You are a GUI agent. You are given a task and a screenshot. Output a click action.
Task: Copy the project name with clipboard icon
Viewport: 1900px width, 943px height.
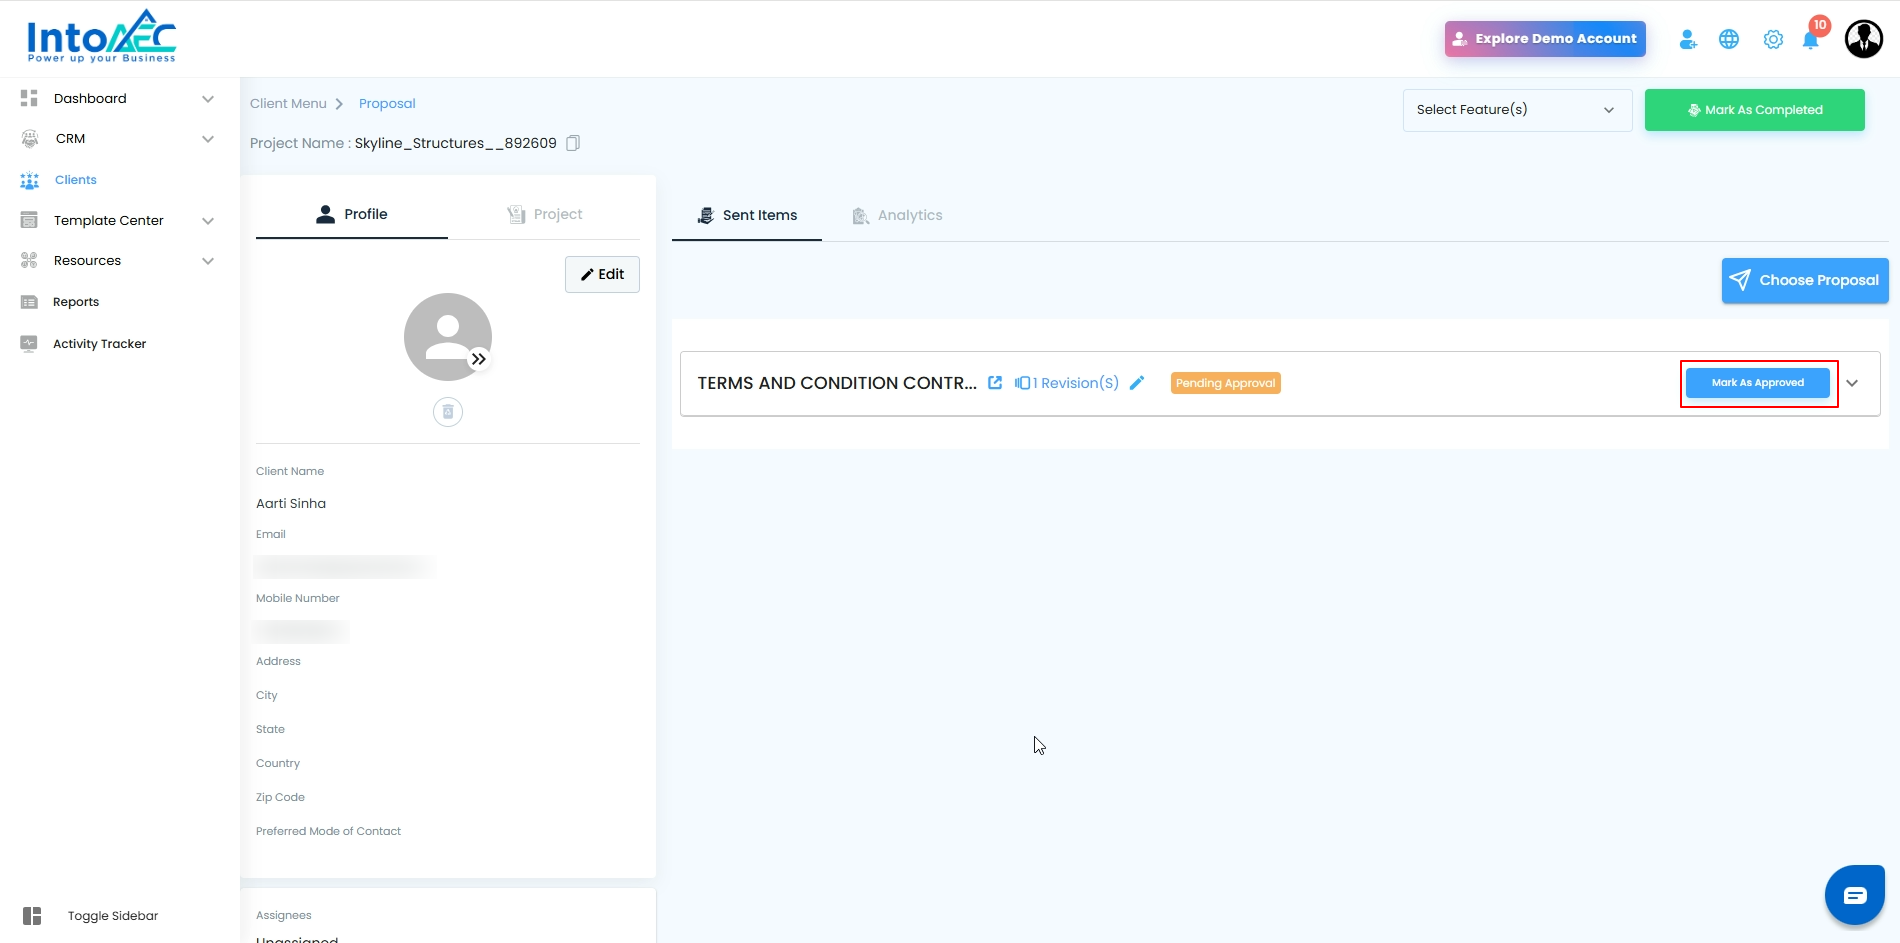573,143
